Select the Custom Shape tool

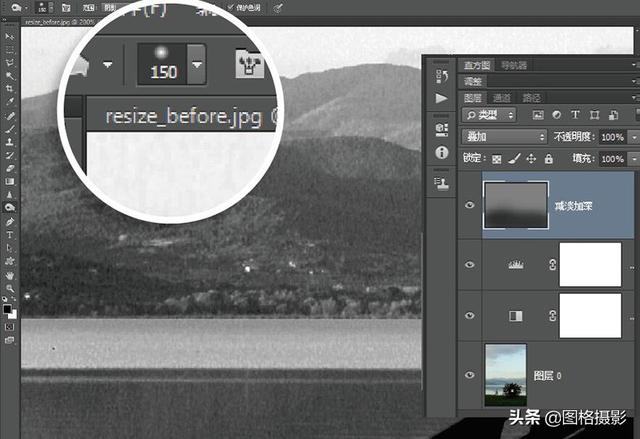pyautogui.click(x=9, y=261)
